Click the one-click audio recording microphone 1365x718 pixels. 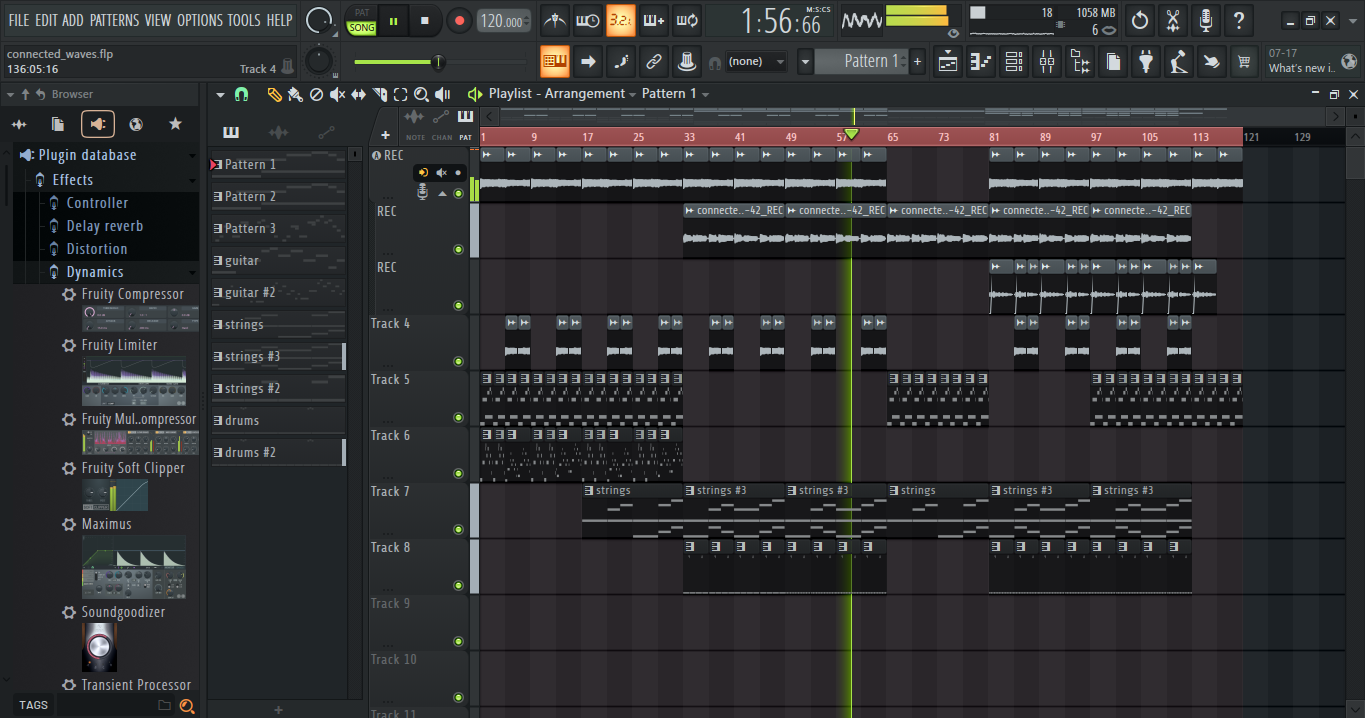click(x=1206, y=20)
